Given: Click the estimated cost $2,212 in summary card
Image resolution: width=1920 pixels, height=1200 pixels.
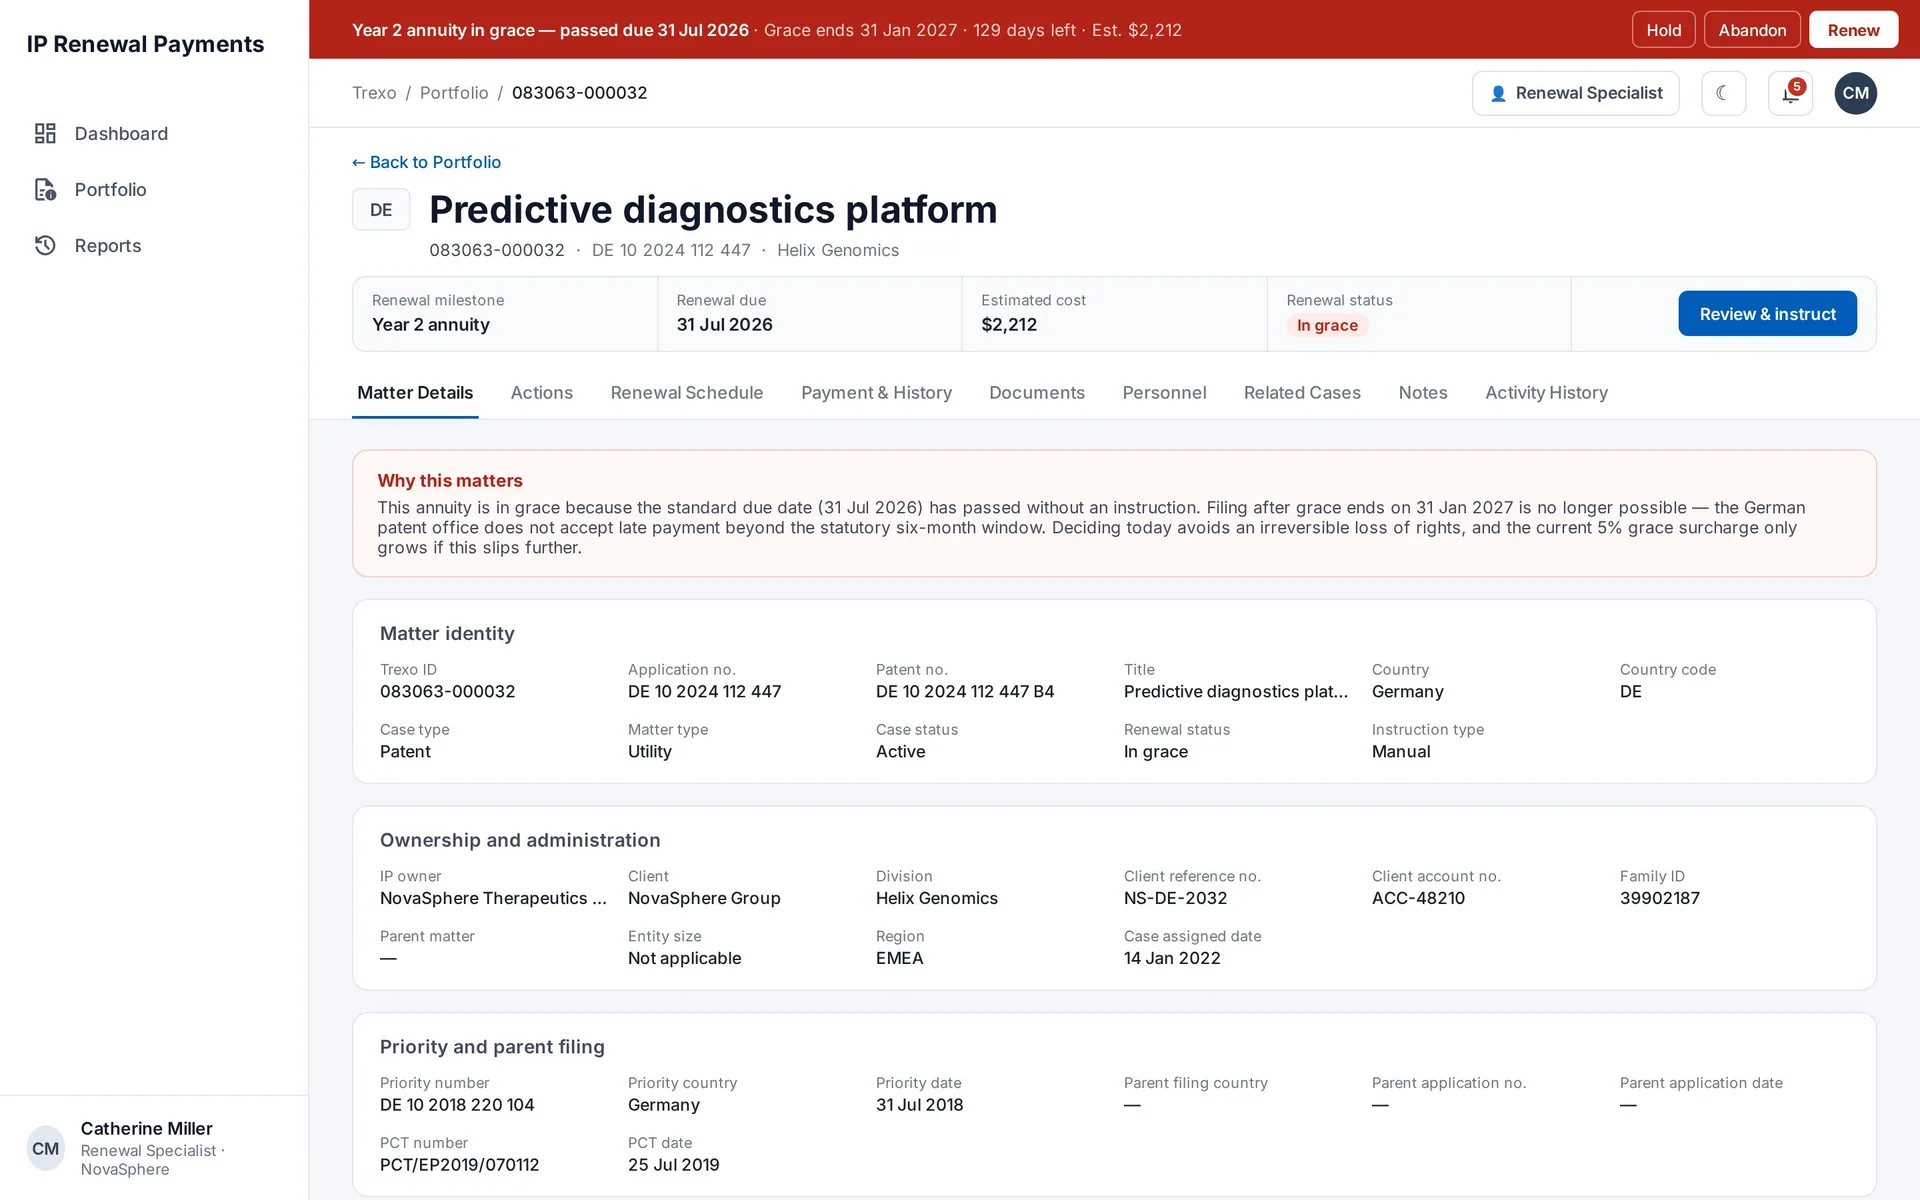Looking at the screenshot, I should (x=1009, y=325).
